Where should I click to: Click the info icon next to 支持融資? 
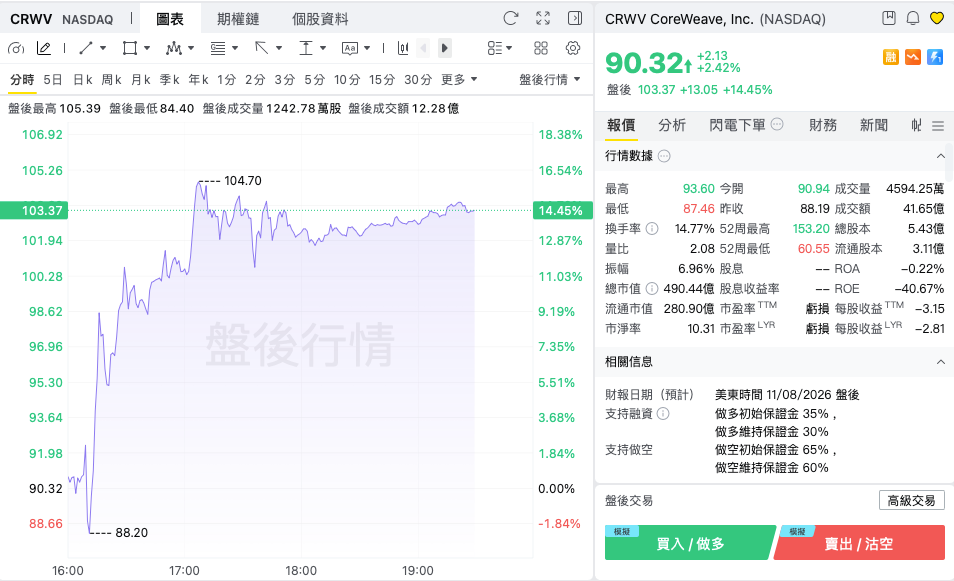click(x=663, y=414)
